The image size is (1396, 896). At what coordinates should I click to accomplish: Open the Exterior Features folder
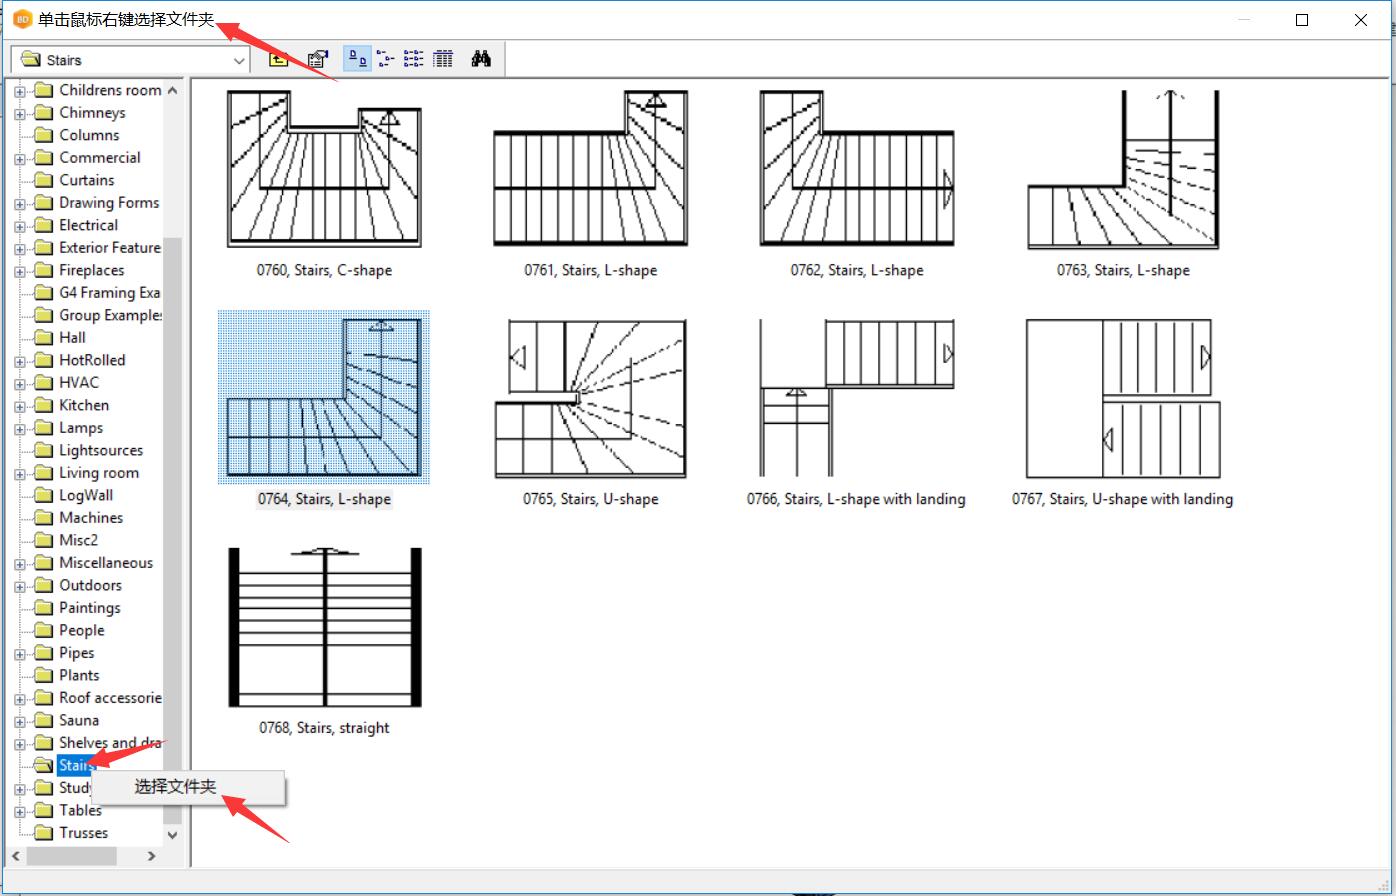[x=110, y=247]
